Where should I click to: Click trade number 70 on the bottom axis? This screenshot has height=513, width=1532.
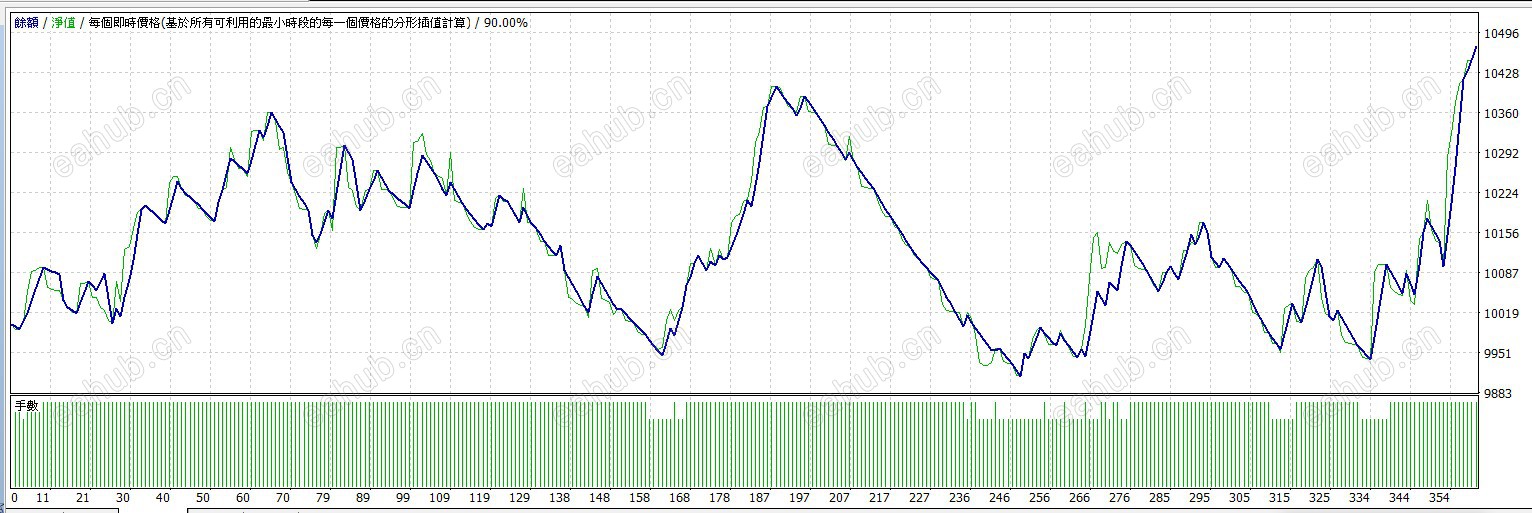click(x=283, y=498)
